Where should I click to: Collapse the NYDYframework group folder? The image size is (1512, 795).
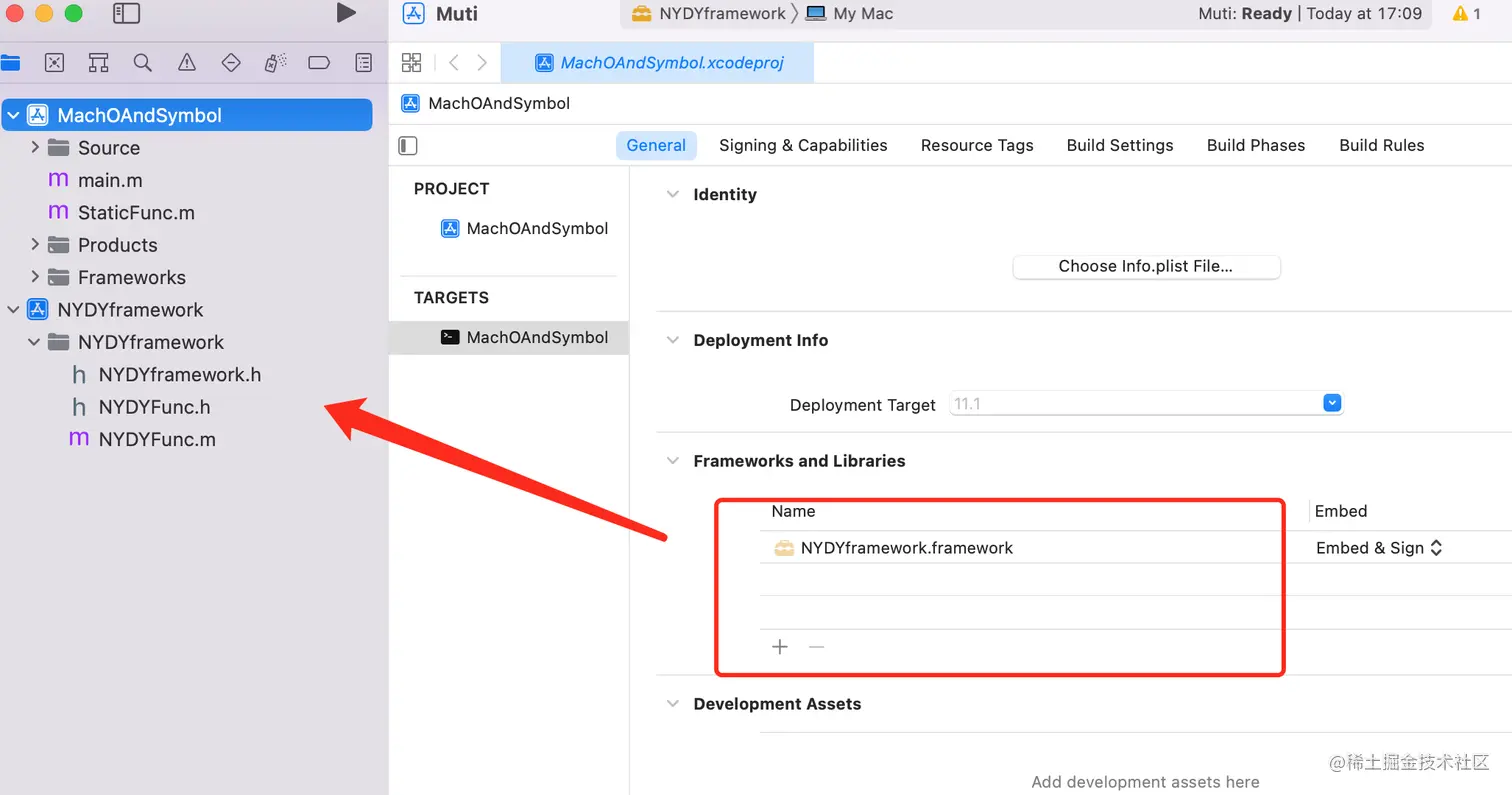coord(35,342)
